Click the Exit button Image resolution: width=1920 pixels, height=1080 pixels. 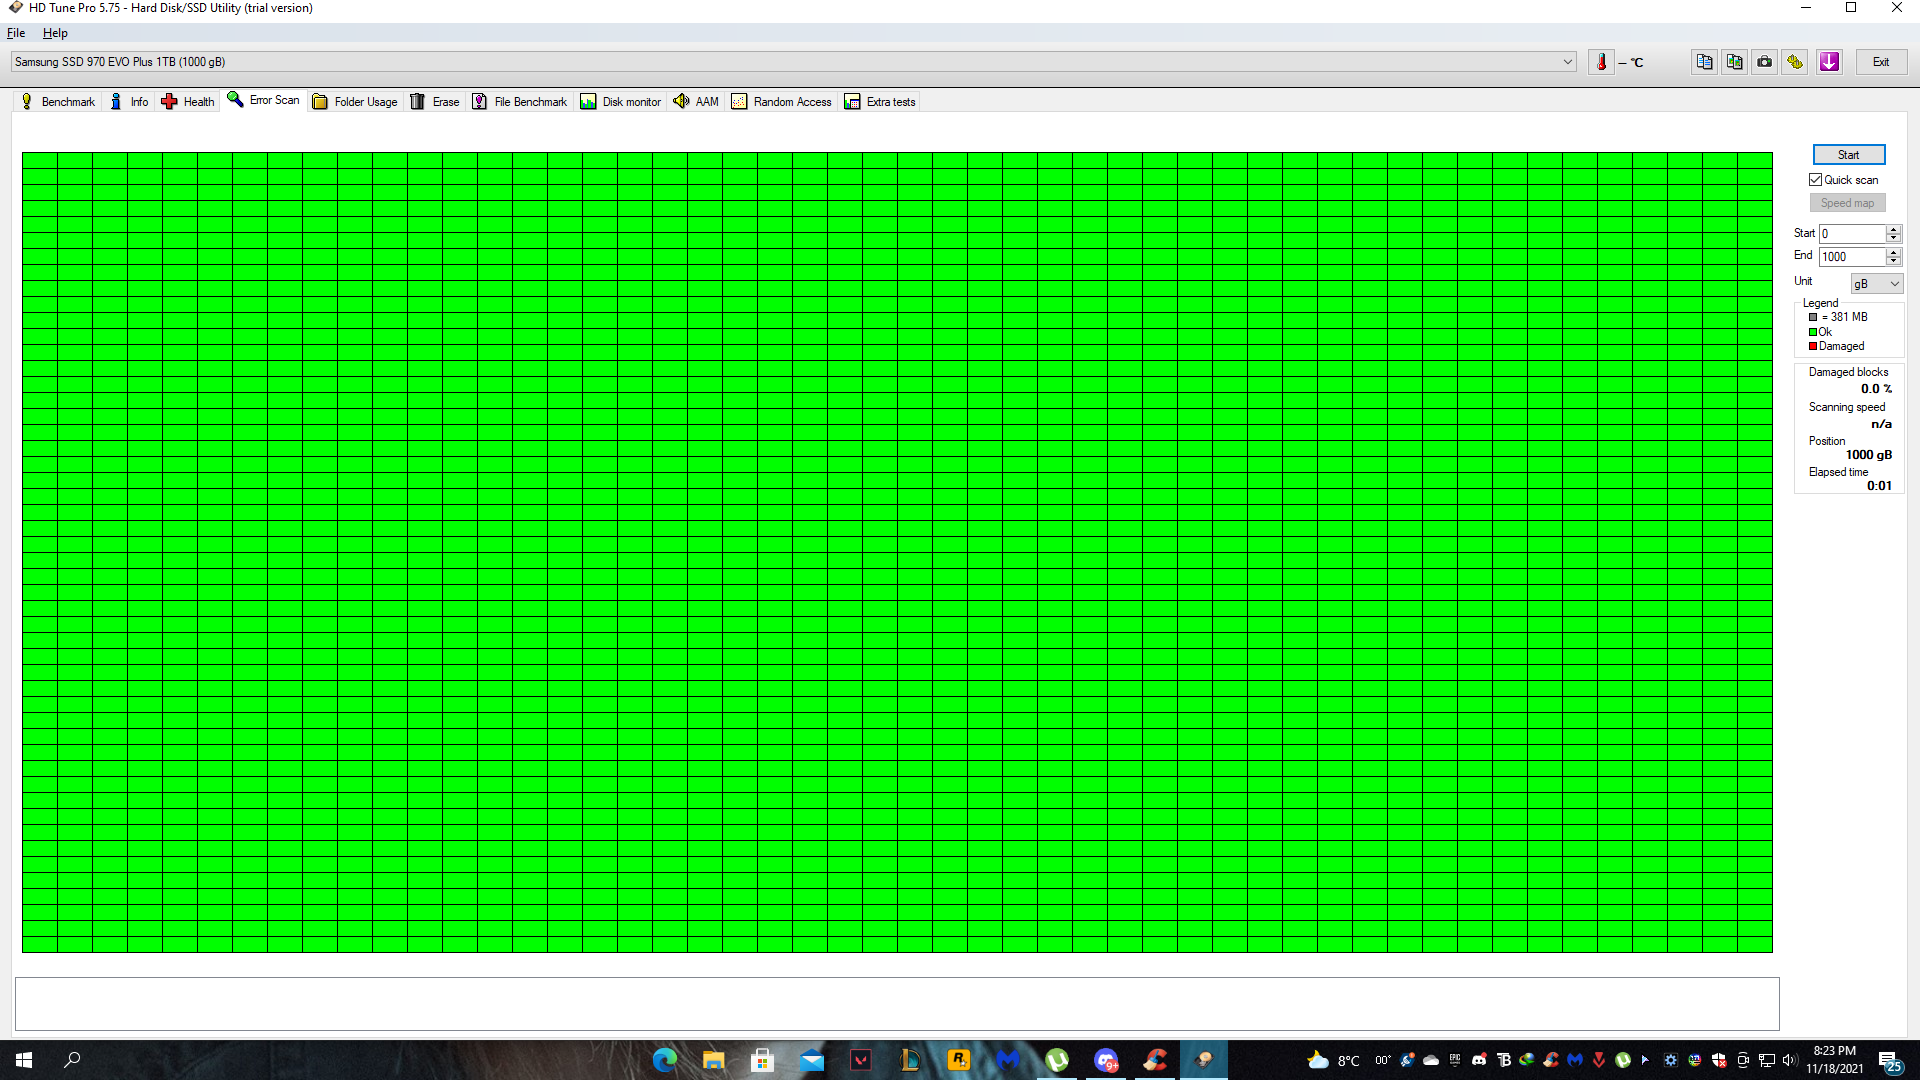[x=1881, y=62]
